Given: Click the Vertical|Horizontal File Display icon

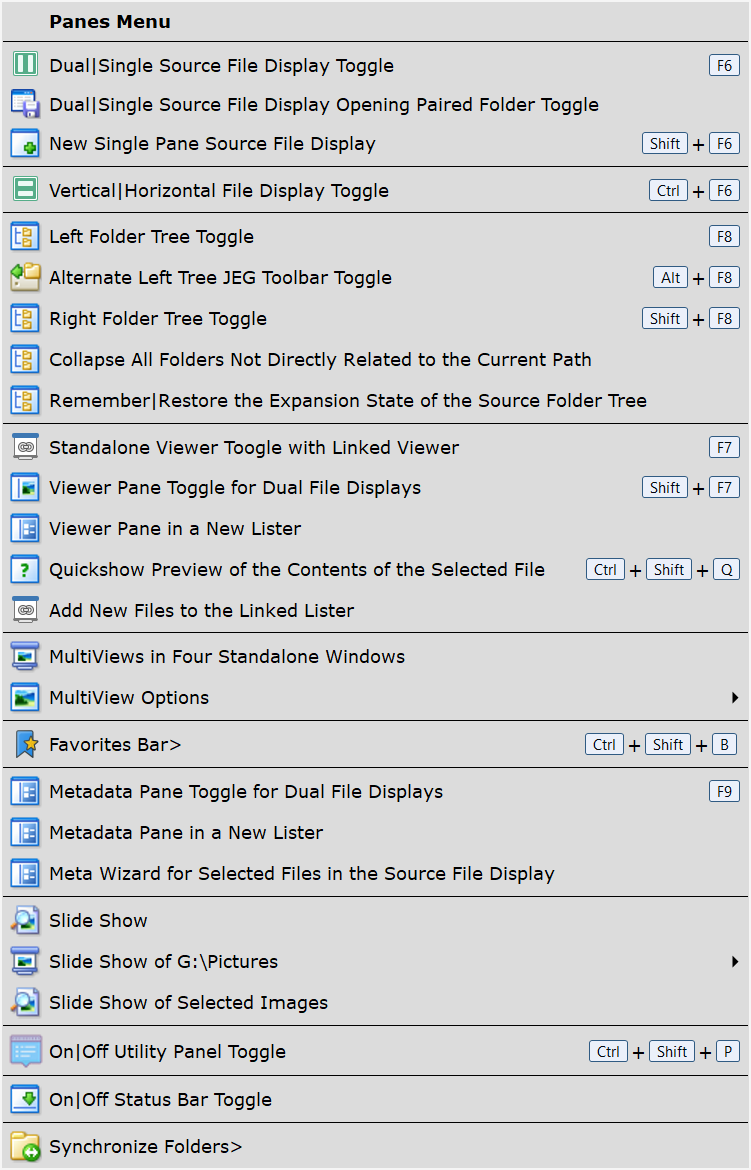Looking at the screenshot, I should [25, 190].
